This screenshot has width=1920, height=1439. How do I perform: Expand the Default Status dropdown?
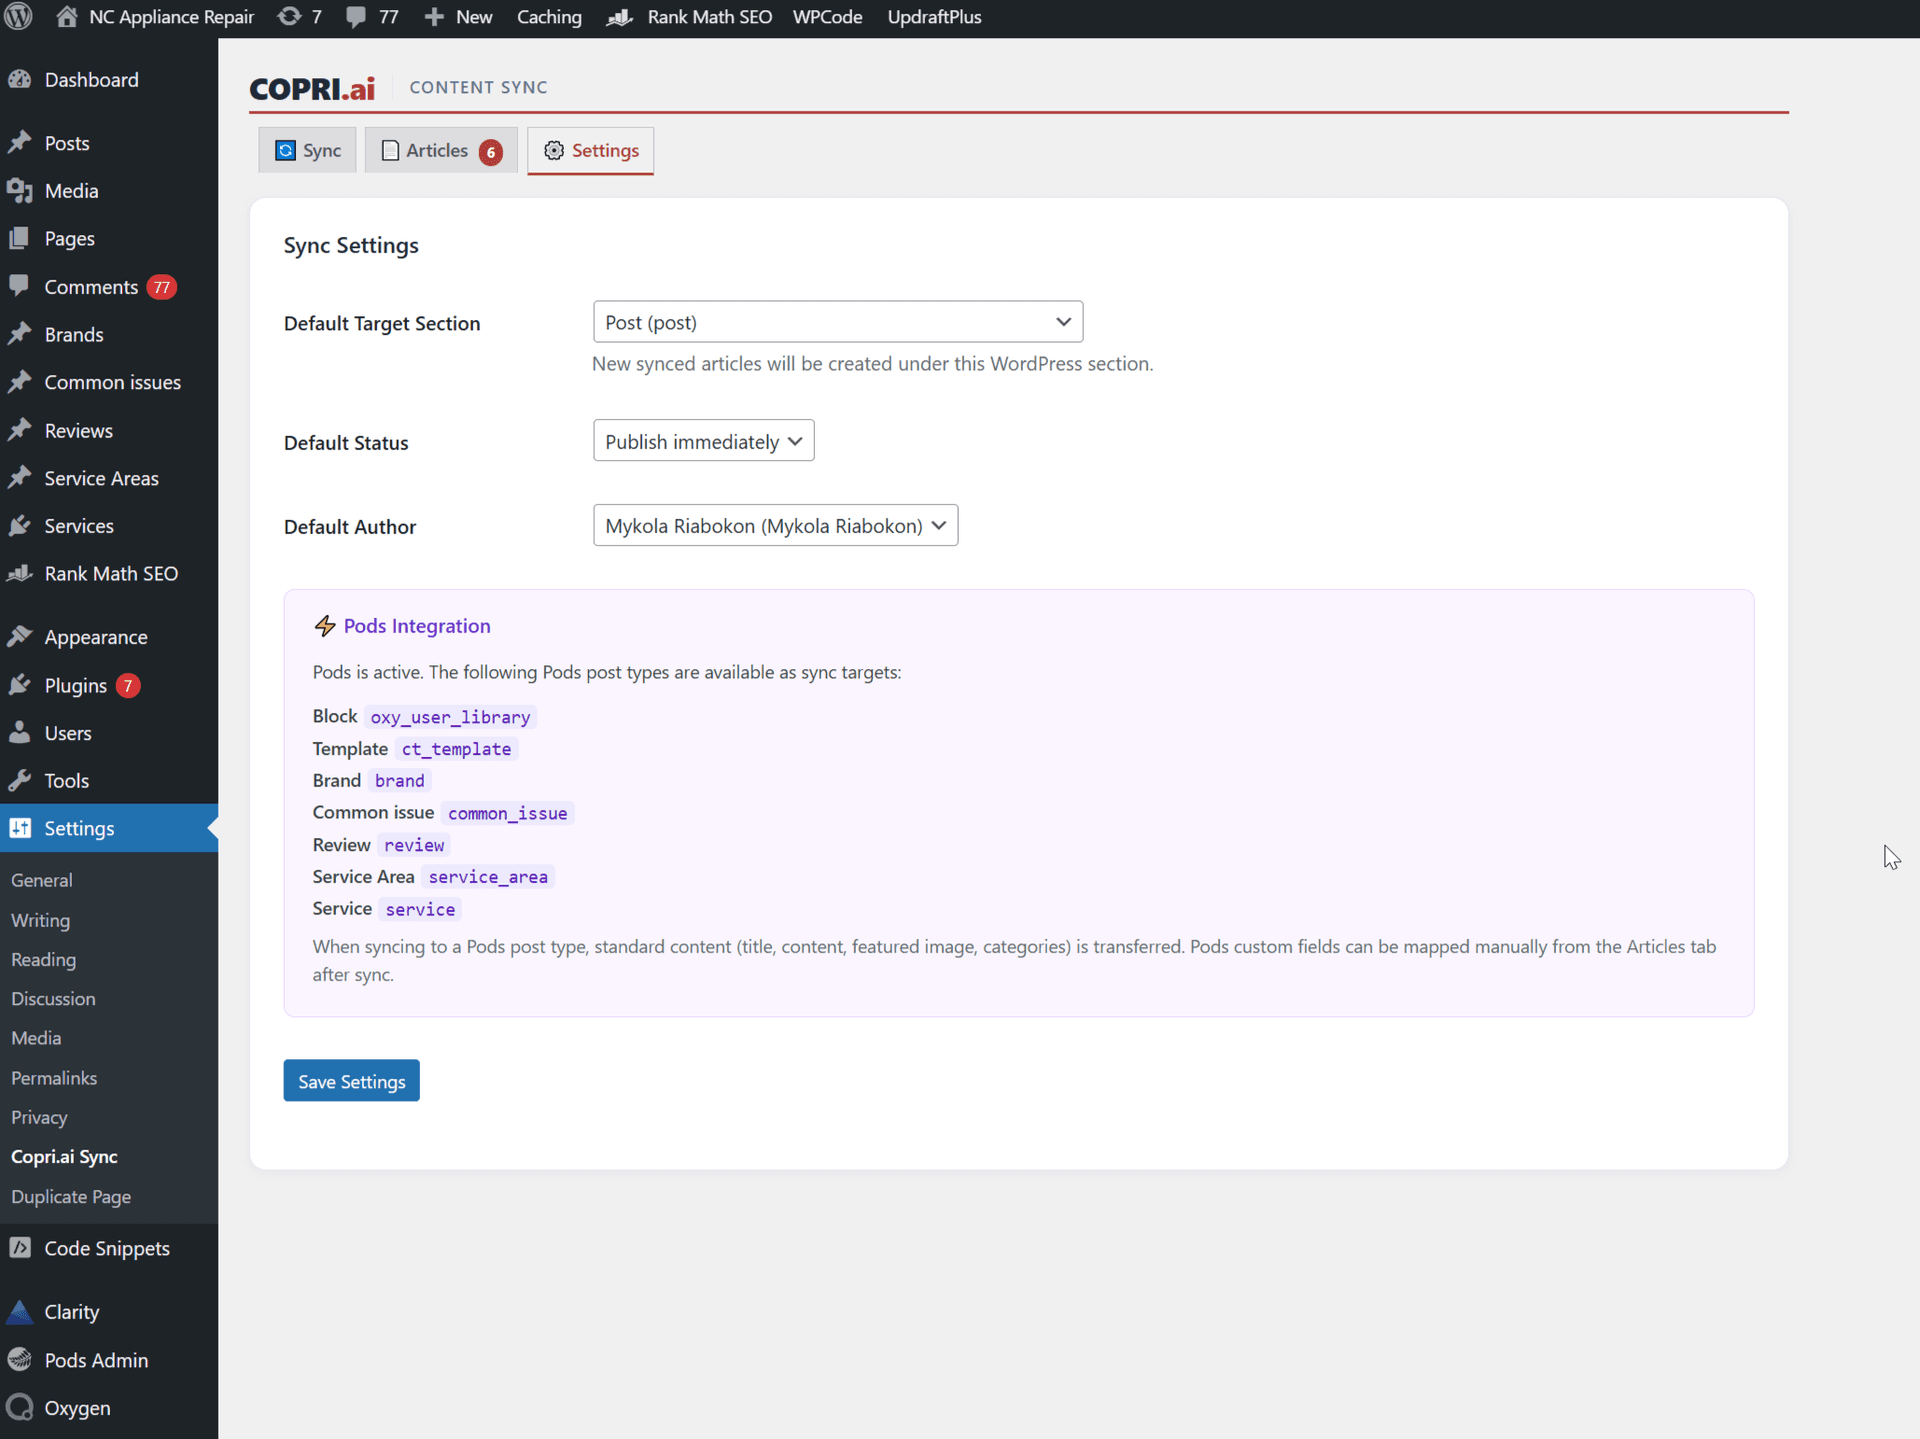[703, 440]
